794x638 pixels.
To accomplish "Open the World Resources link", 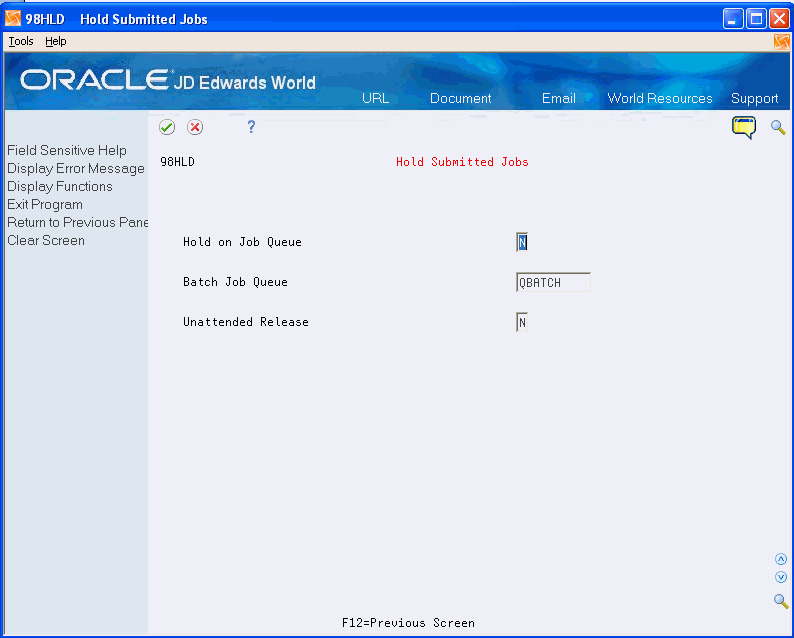I will coord(660,98).
